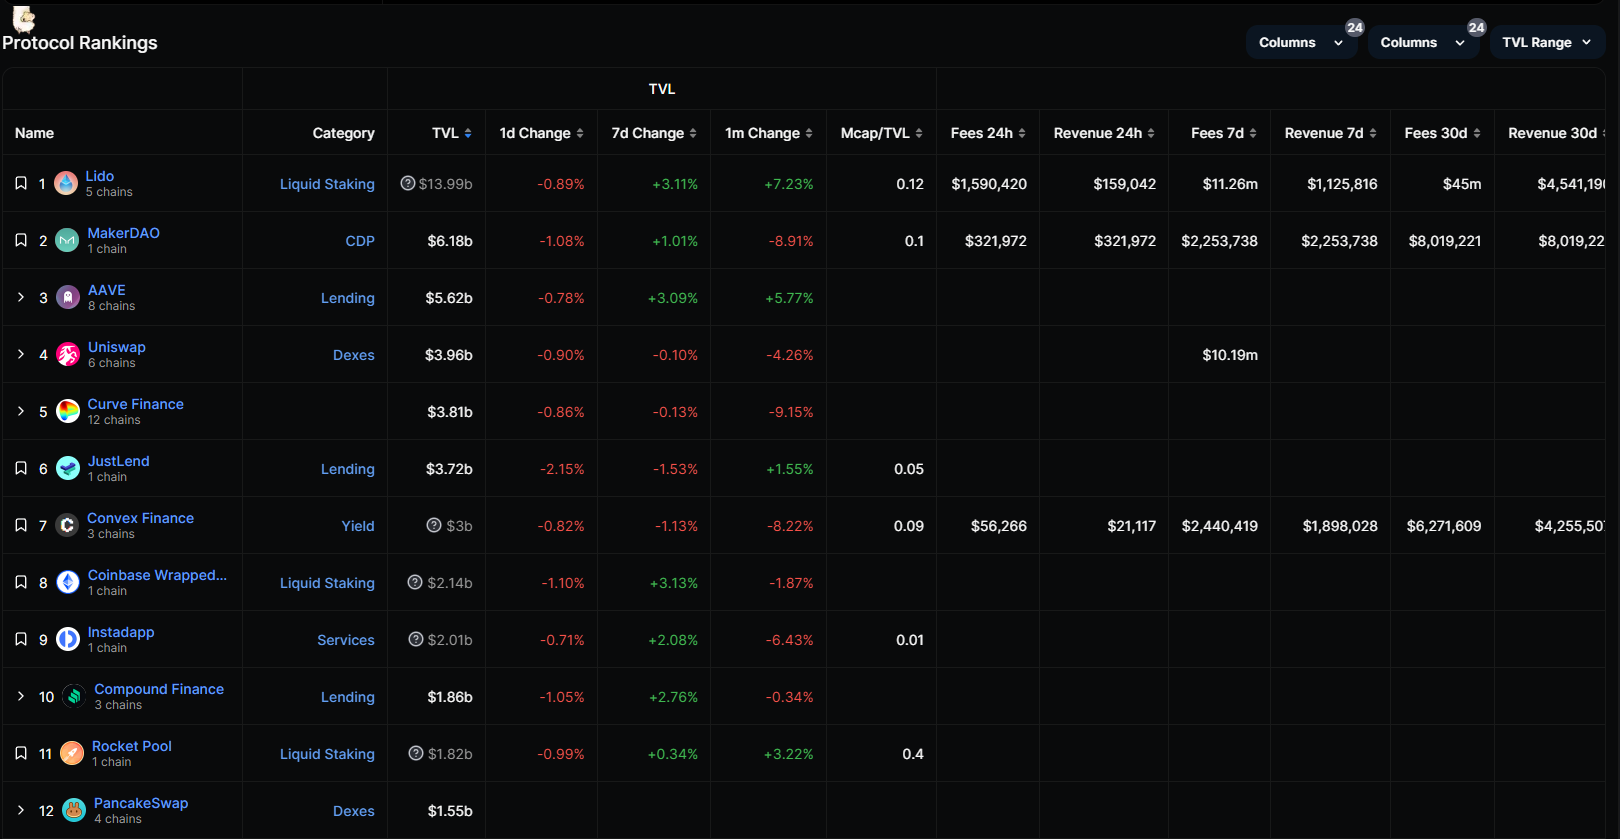Viewport: 1620px width, 839px height.
Task: Click the AAVE ghost logo icon
Action: [68, 297]
